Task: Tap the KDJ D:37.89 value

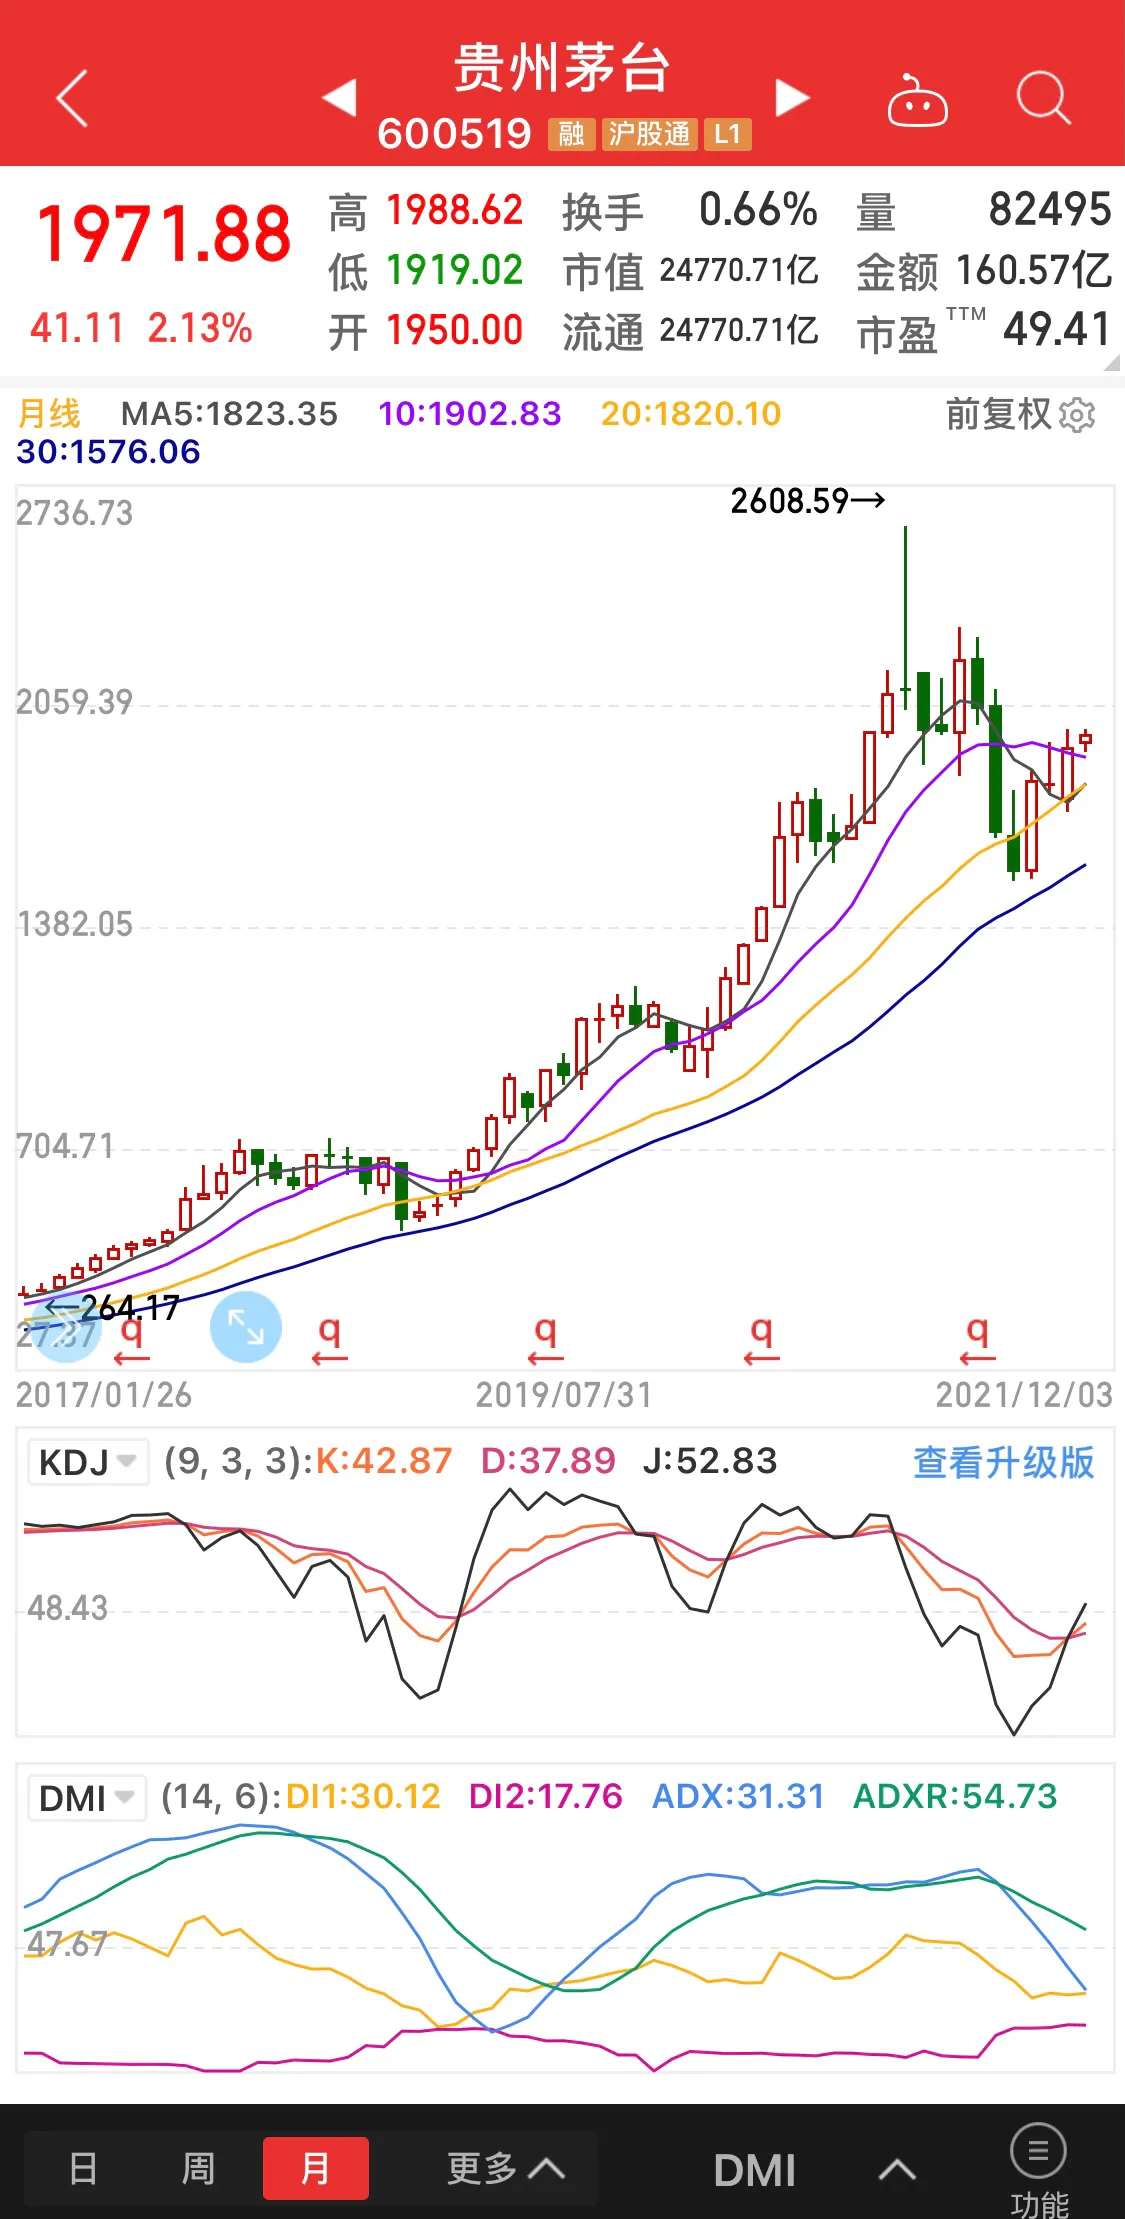Action: point(548,1461)
